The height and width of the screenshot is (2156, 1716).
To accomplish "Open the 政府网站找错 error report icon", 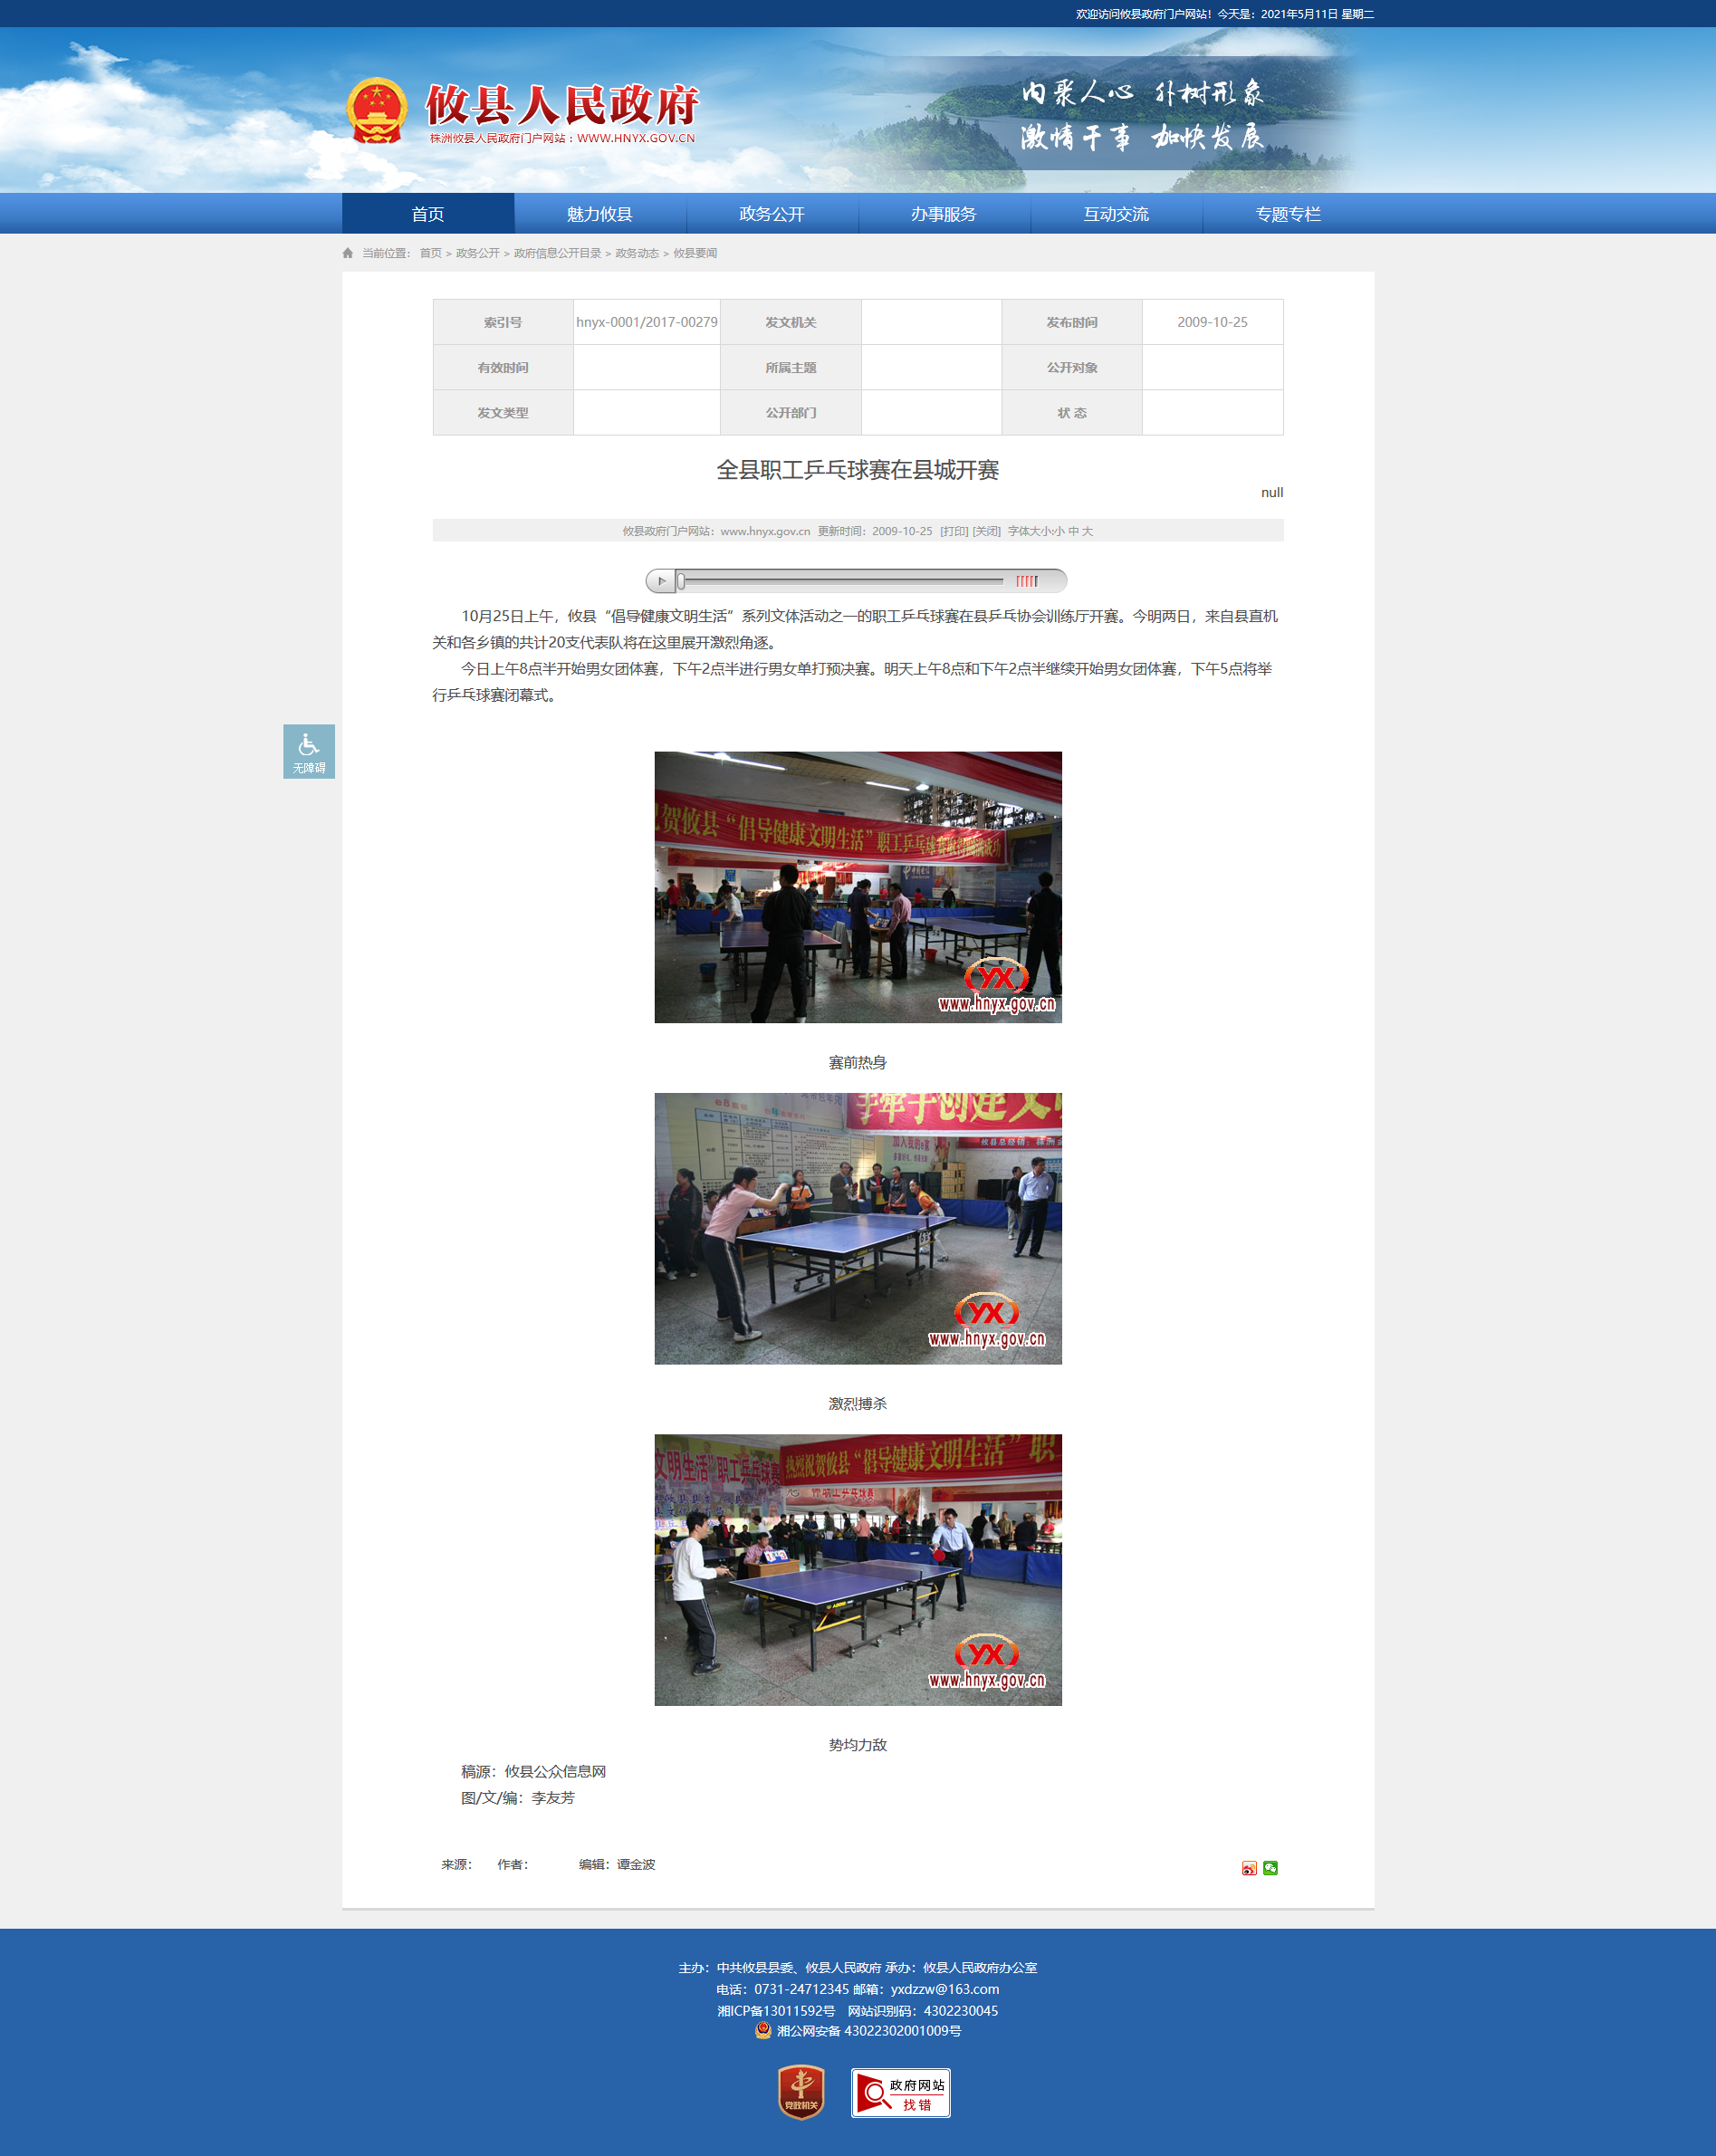I will [x=900, y=2093].
